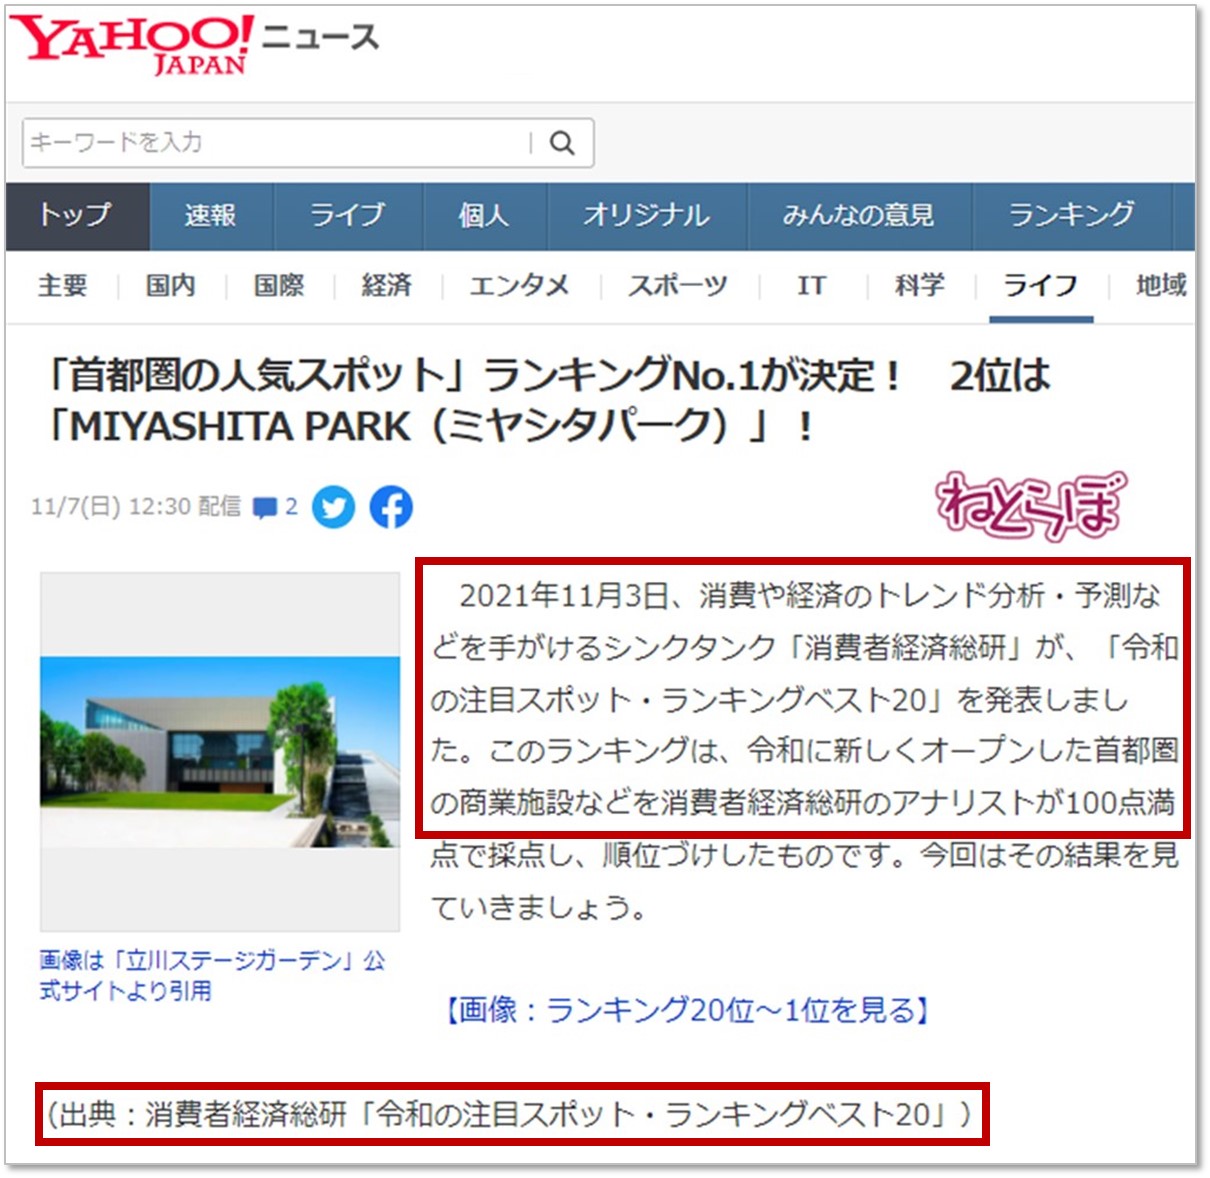Focus the キーワードを入力 search field

point(275,143)
